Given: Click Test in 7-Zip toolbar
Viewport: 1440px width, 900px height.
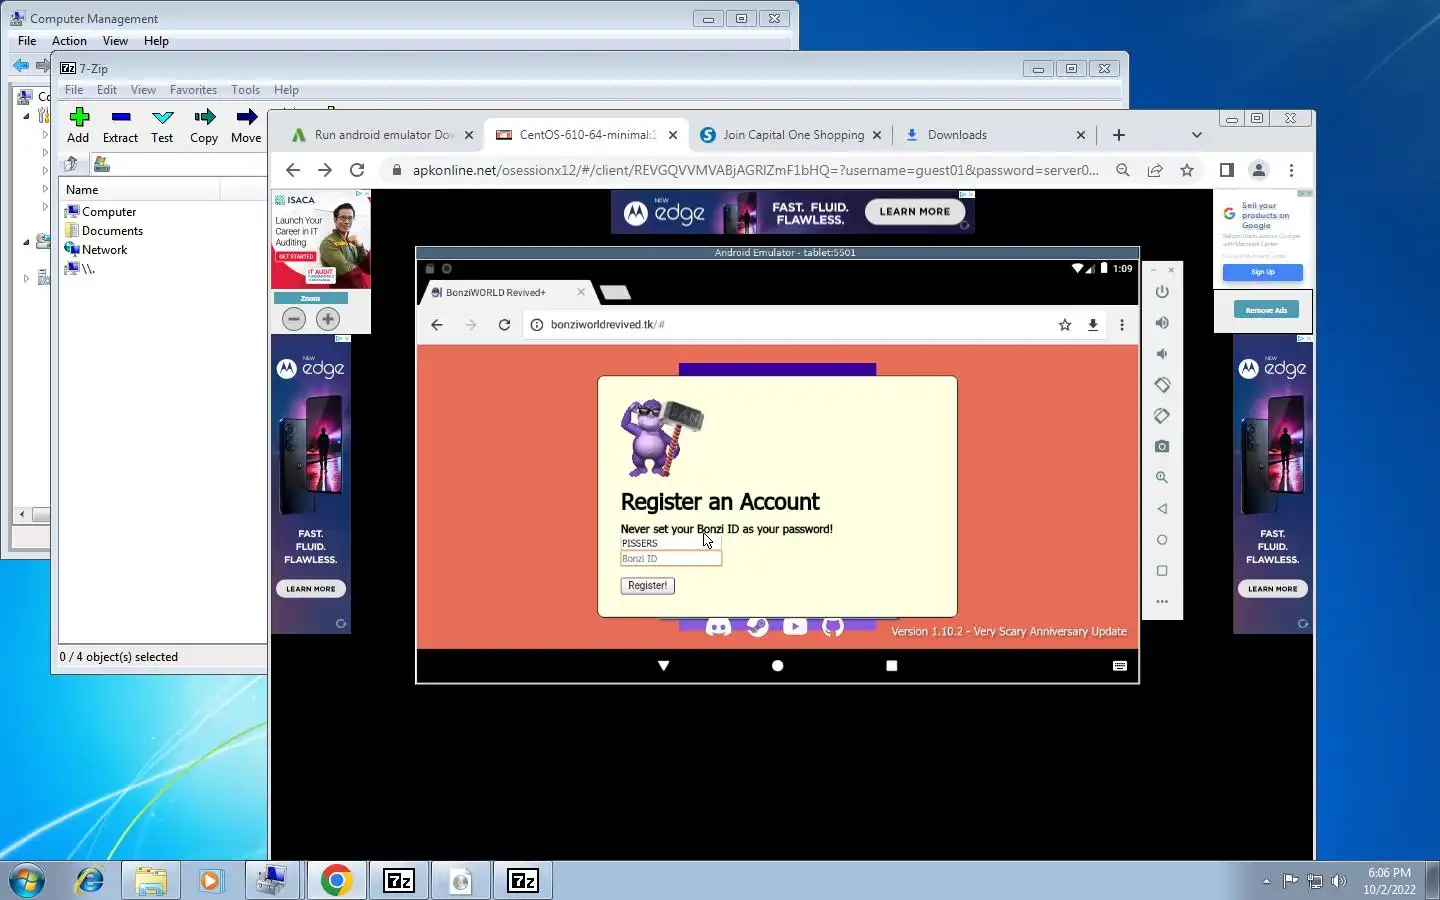Looking at the screenshot, I should 162,126.
